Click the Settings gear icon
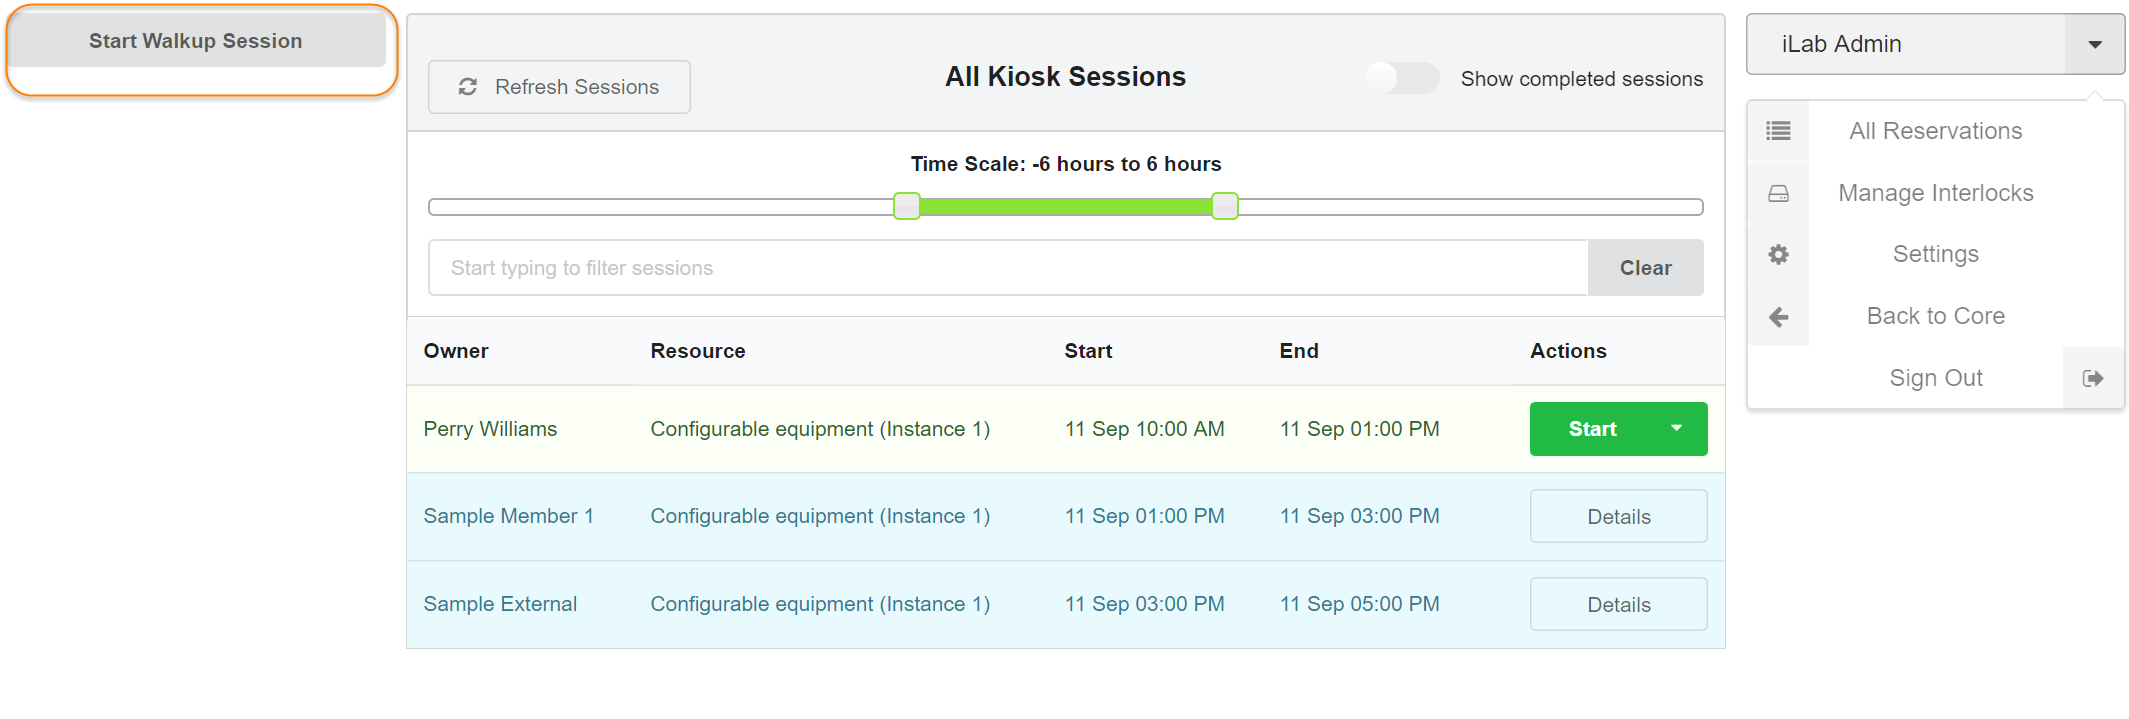This screenshot has width=2129, height=719. [1778, 255]
